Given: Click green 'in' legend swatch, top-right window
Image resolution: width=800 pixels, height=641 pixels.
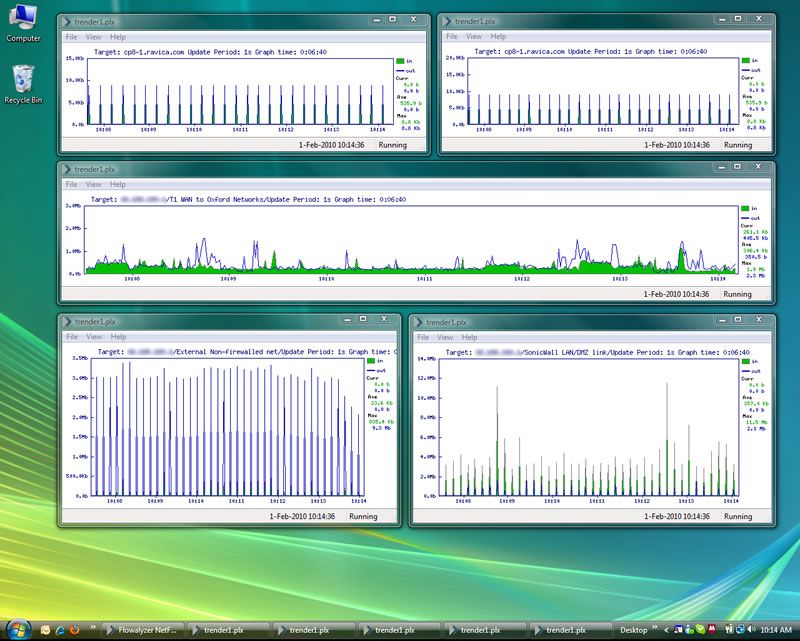Looking at the screenshot, I should [745, 61].
